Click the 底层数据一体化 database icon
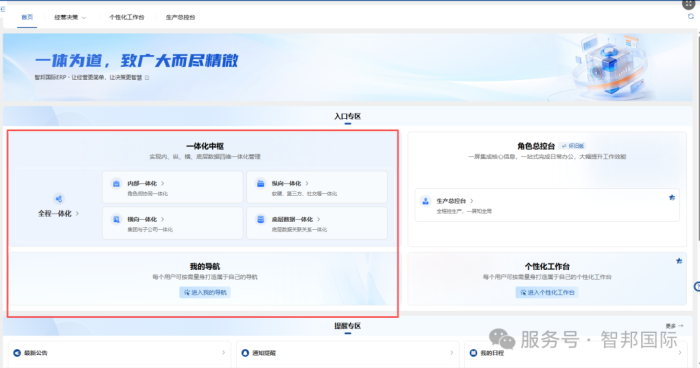The image size is (700, 368). 260,219
